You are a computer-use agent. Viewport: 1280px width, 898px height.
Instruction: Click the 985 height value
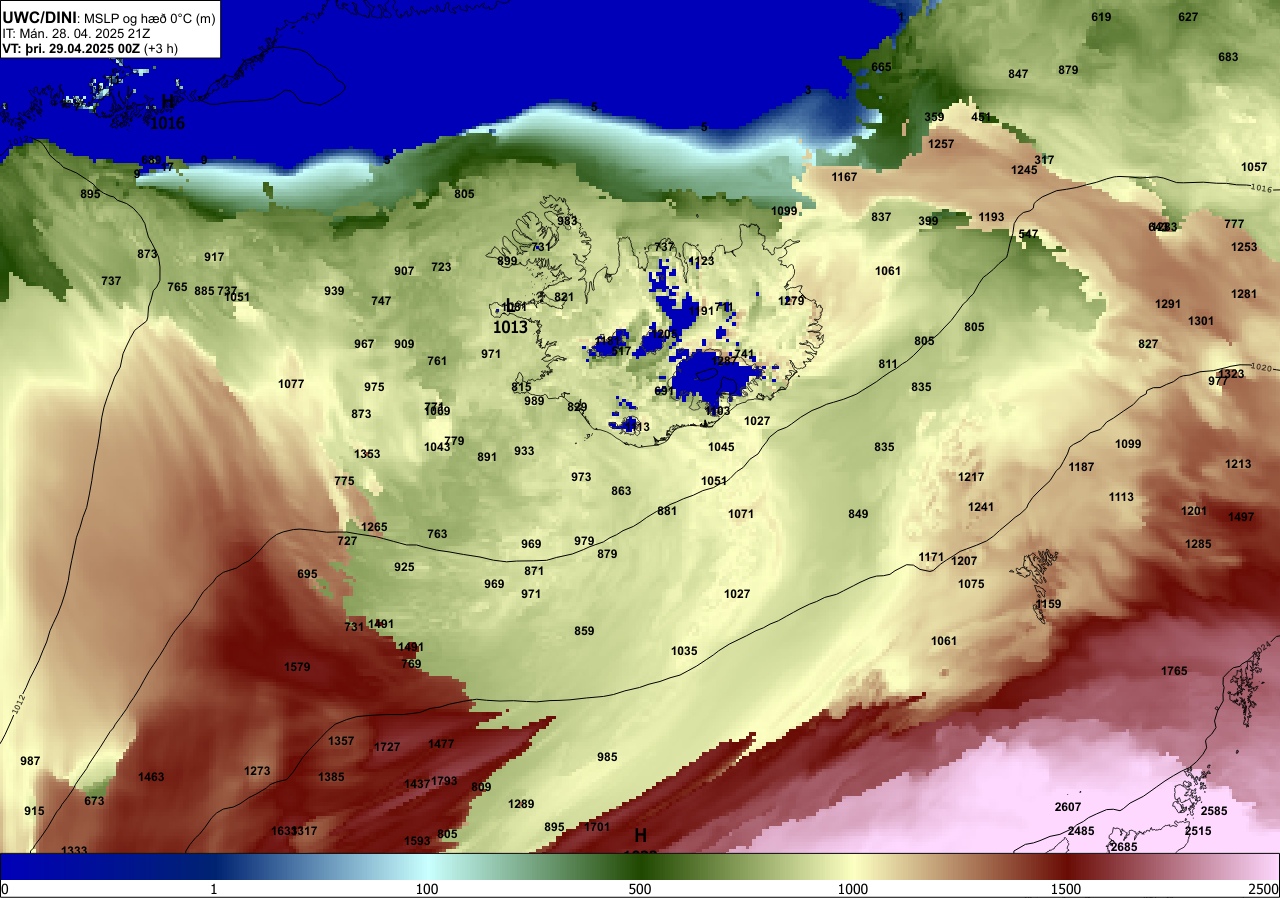point(607,757)
